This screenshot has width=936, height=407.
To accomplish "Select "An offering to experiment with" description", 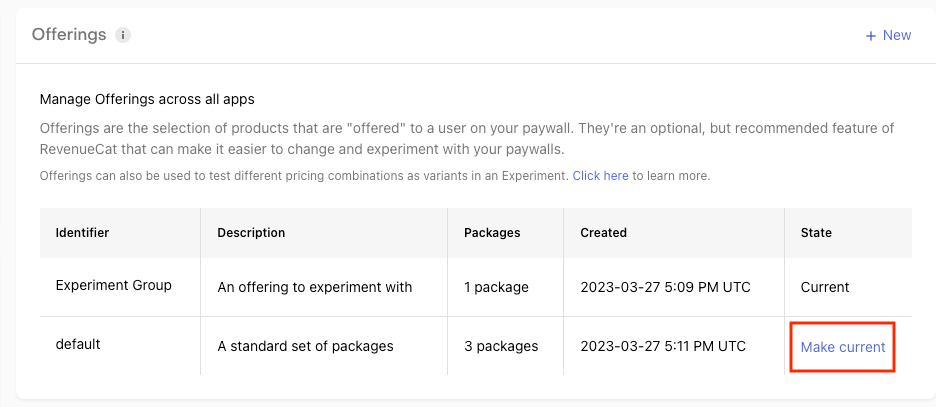I will click(x=314, y=287).
